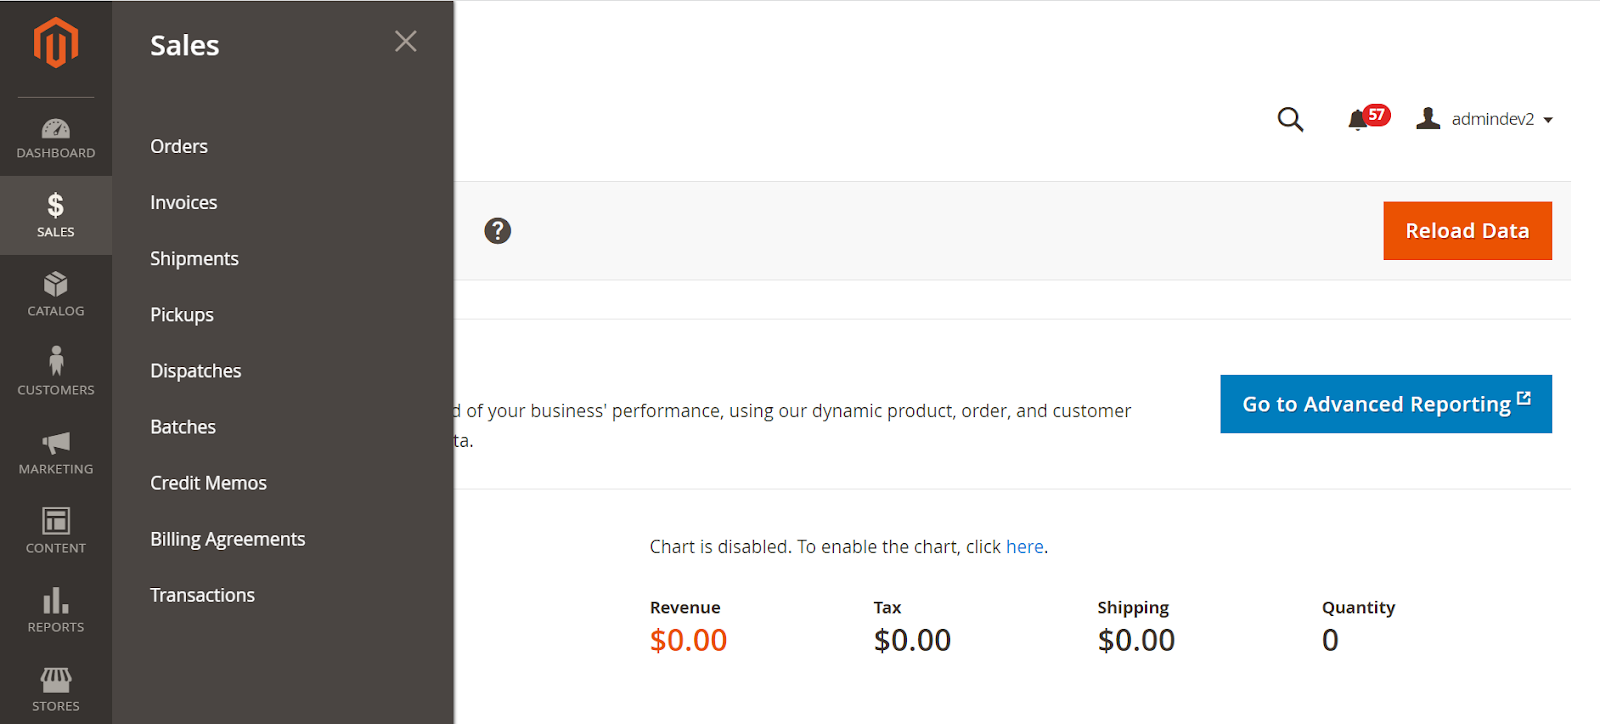Select Orders in the Sales menu
This screenshot has width=1600, height=724.
pyautogui.click(x=179, y=146)
